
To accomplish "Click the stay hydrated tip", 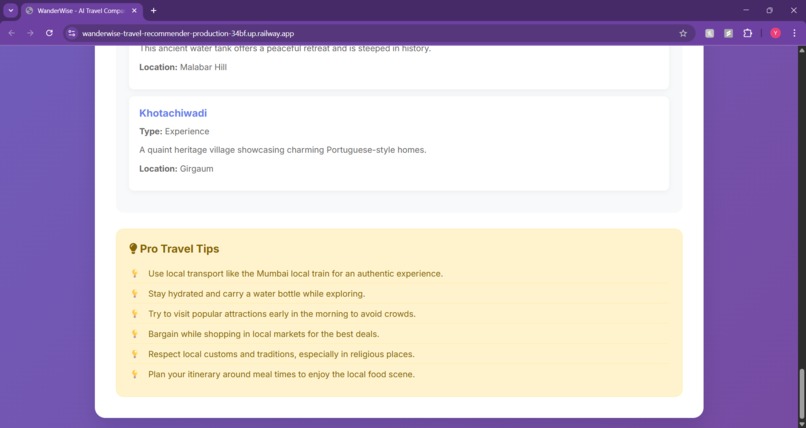I will [257, 294].
